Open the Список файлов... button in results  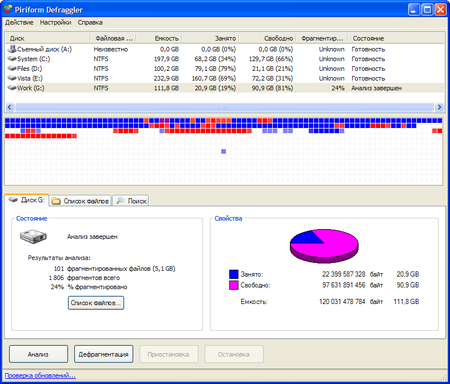[x=96, y=303]
